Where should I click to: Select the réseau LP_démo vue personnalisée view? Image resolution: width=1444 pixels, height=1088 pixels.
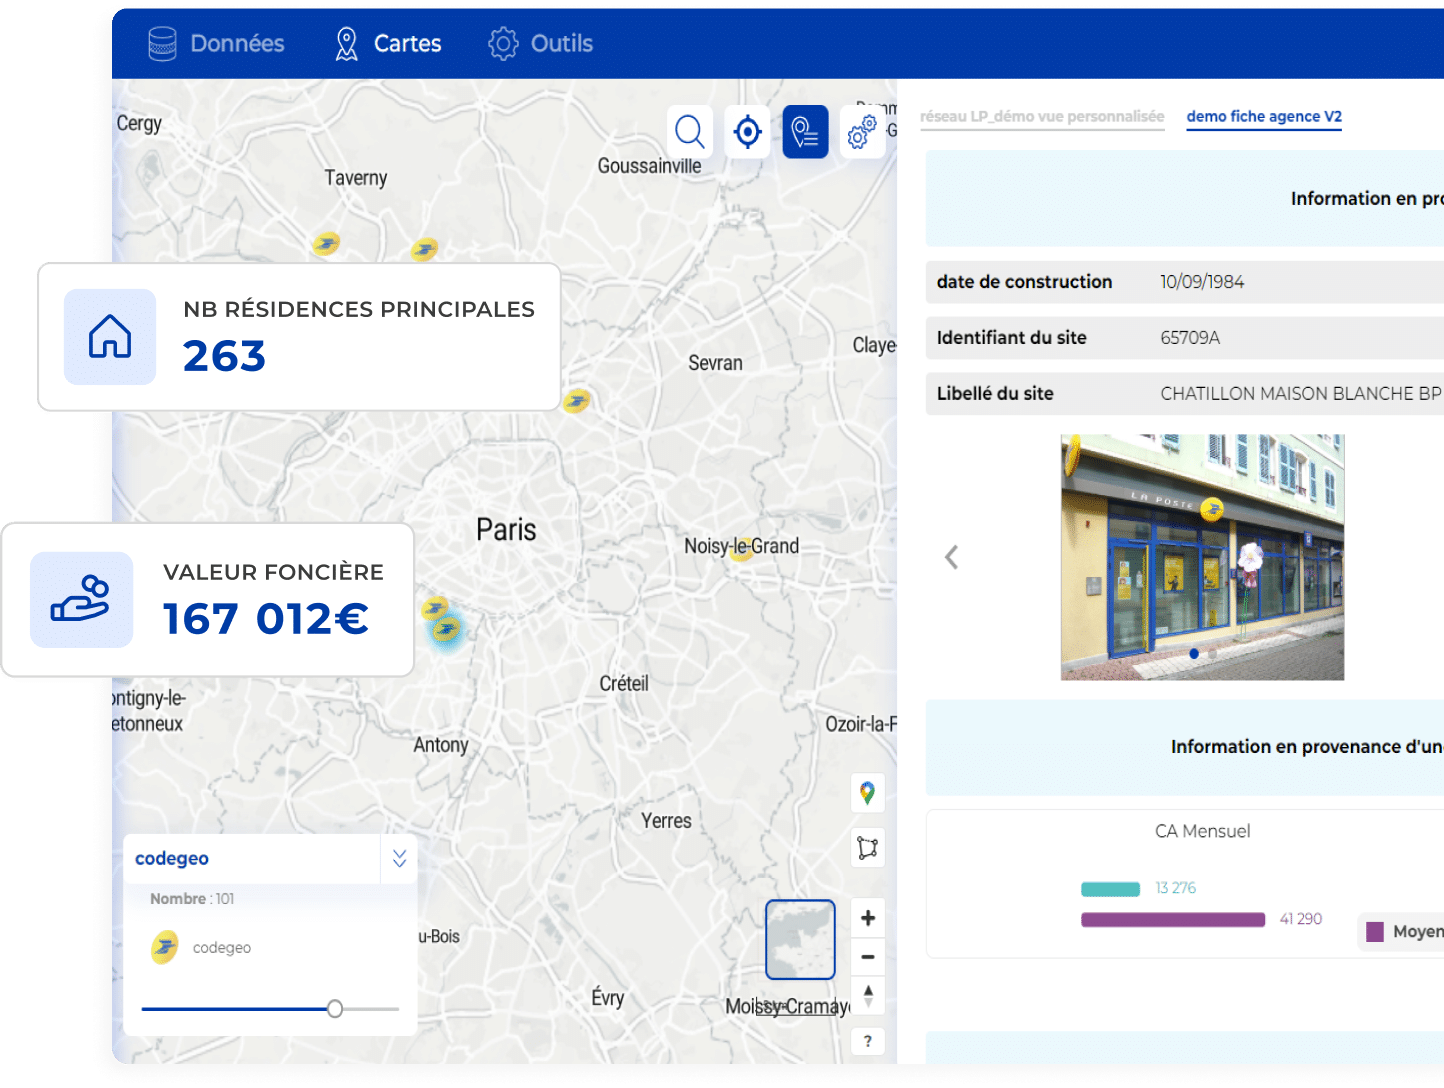point(1042,116)
